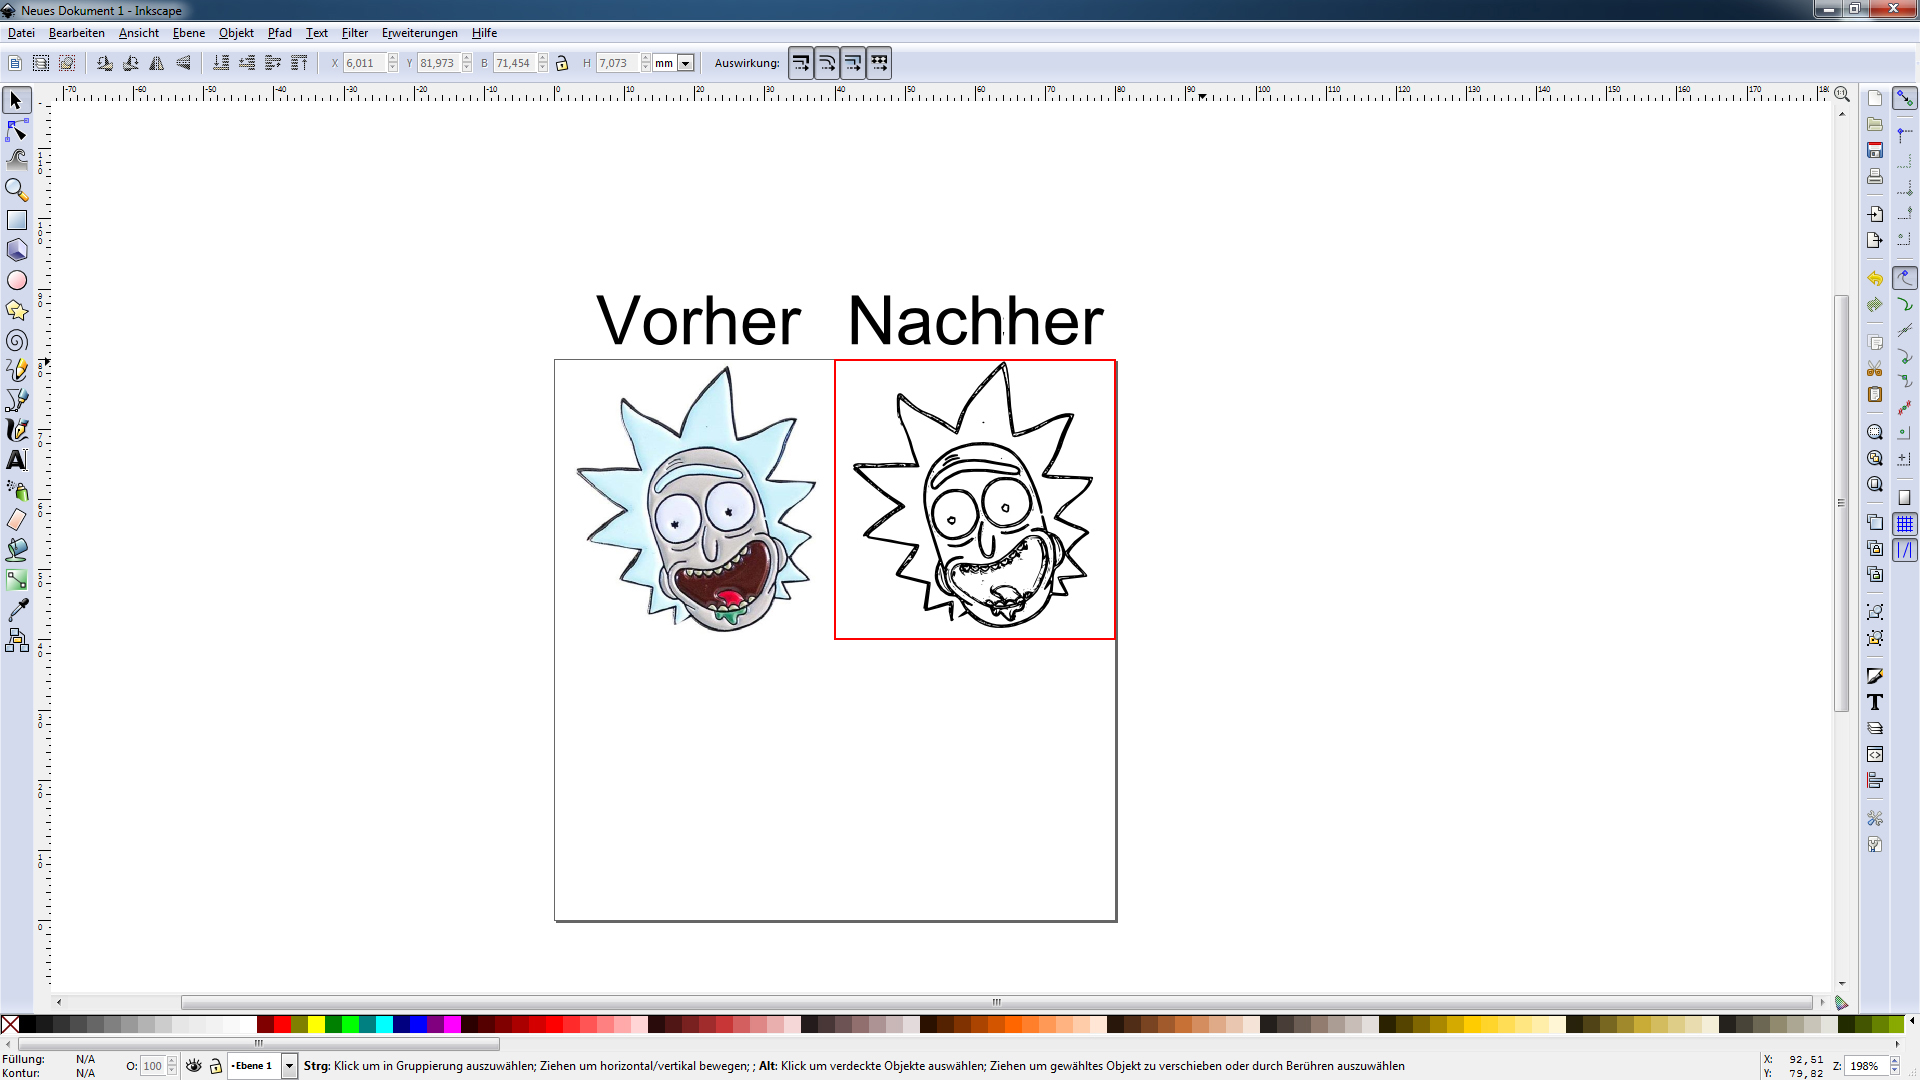Select the Spray objects tool
Screen dimensions: 1920x1080
click(x=16, y=490)
